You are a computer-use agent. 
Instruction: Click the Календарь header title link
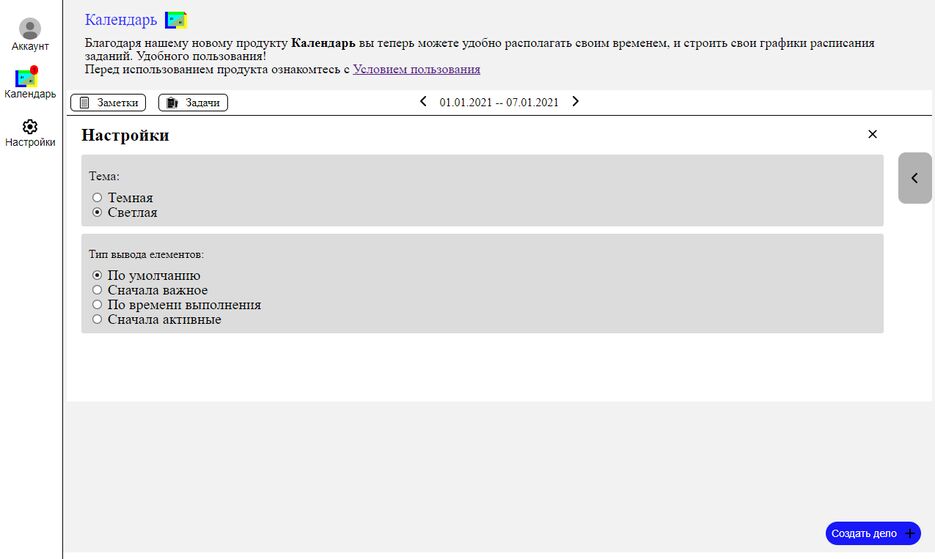(120, 20)
